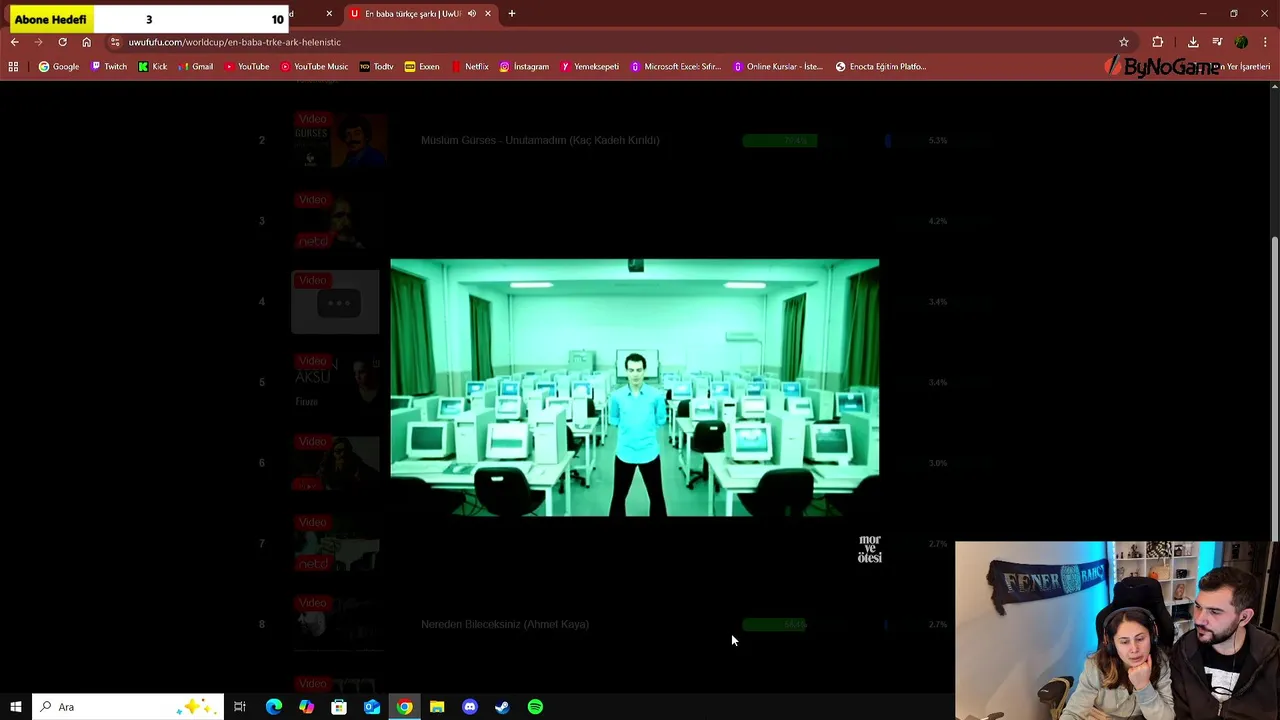Screen dimensions: 1280x720
Task: Open the Kick bookmark
Action: tap(153, 66)
